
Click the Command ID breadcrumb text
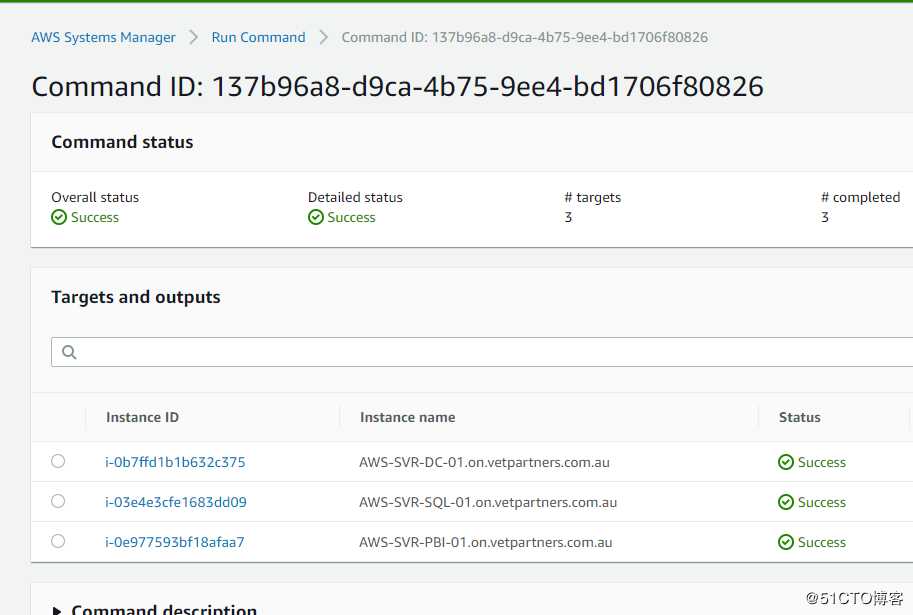tap(525, 37)
